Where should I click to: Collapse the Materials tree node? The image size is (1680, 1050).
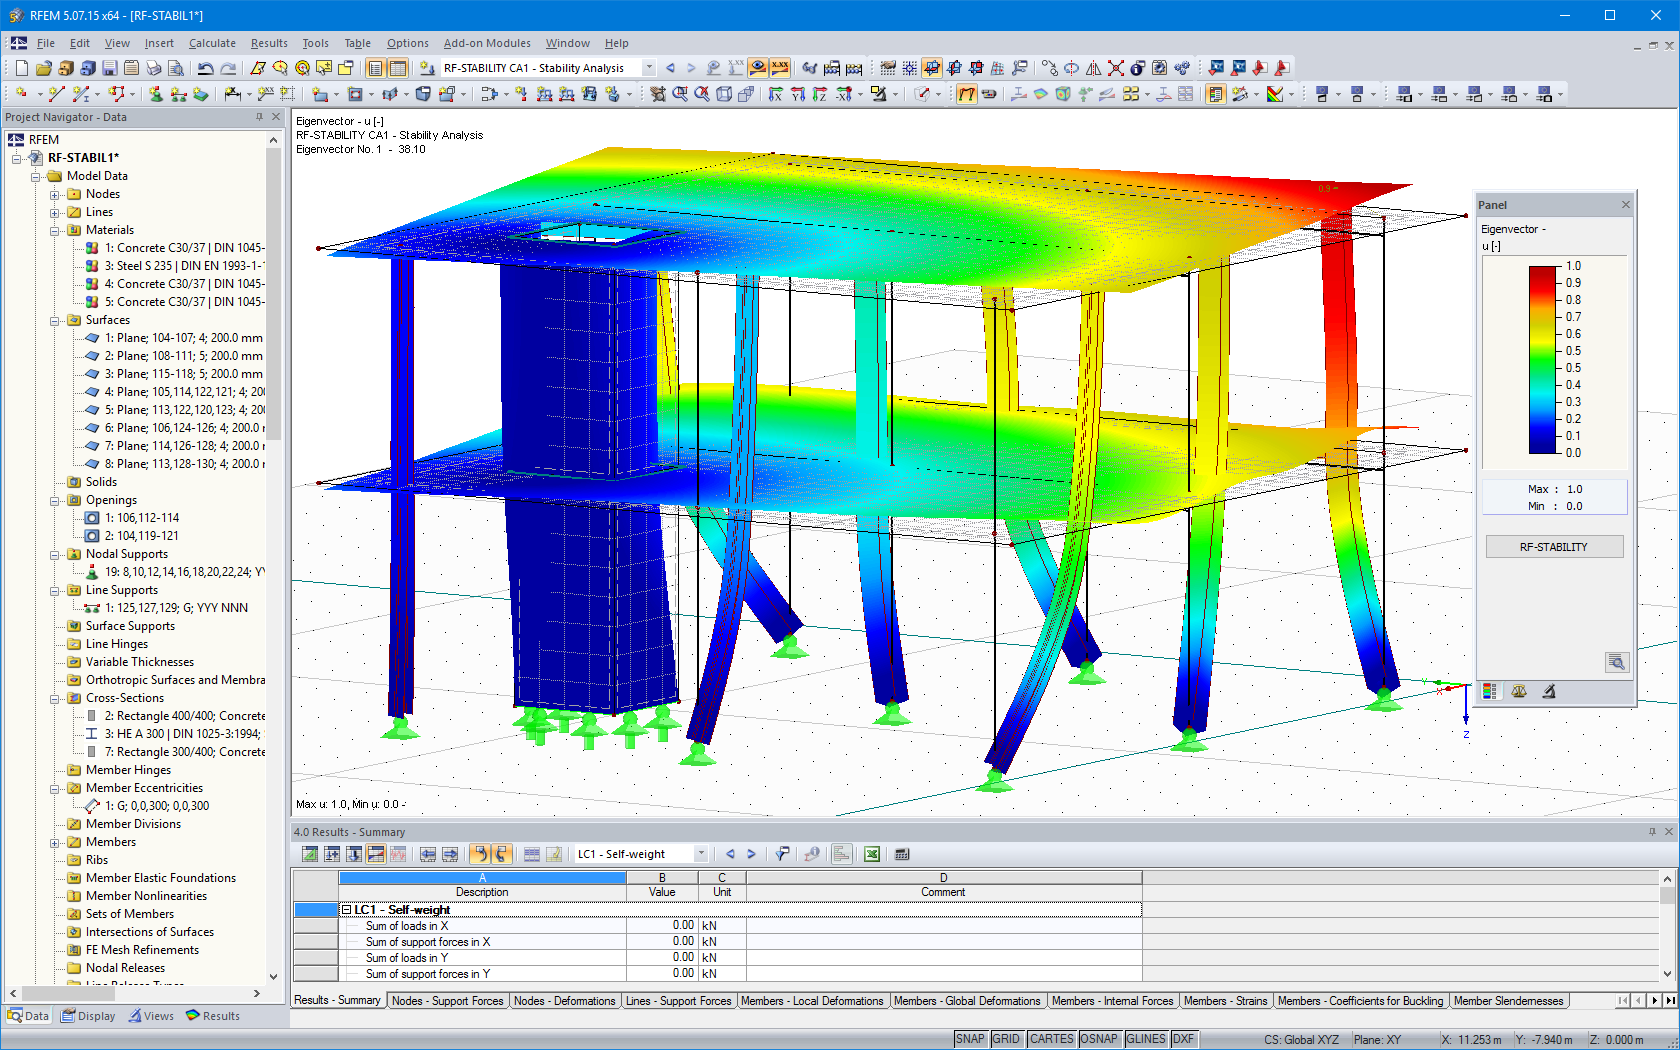pyautogui.click(x=55, y=230)
